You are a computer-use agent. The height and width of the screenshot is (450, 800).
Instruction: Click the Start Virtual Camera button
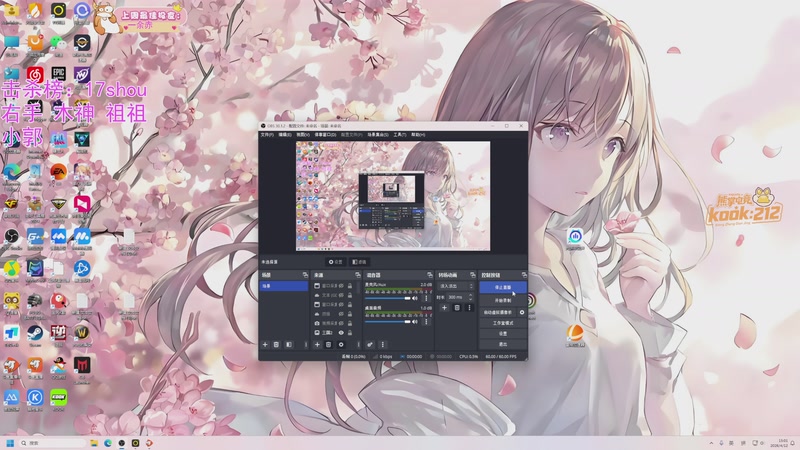(x=498, y=312)
